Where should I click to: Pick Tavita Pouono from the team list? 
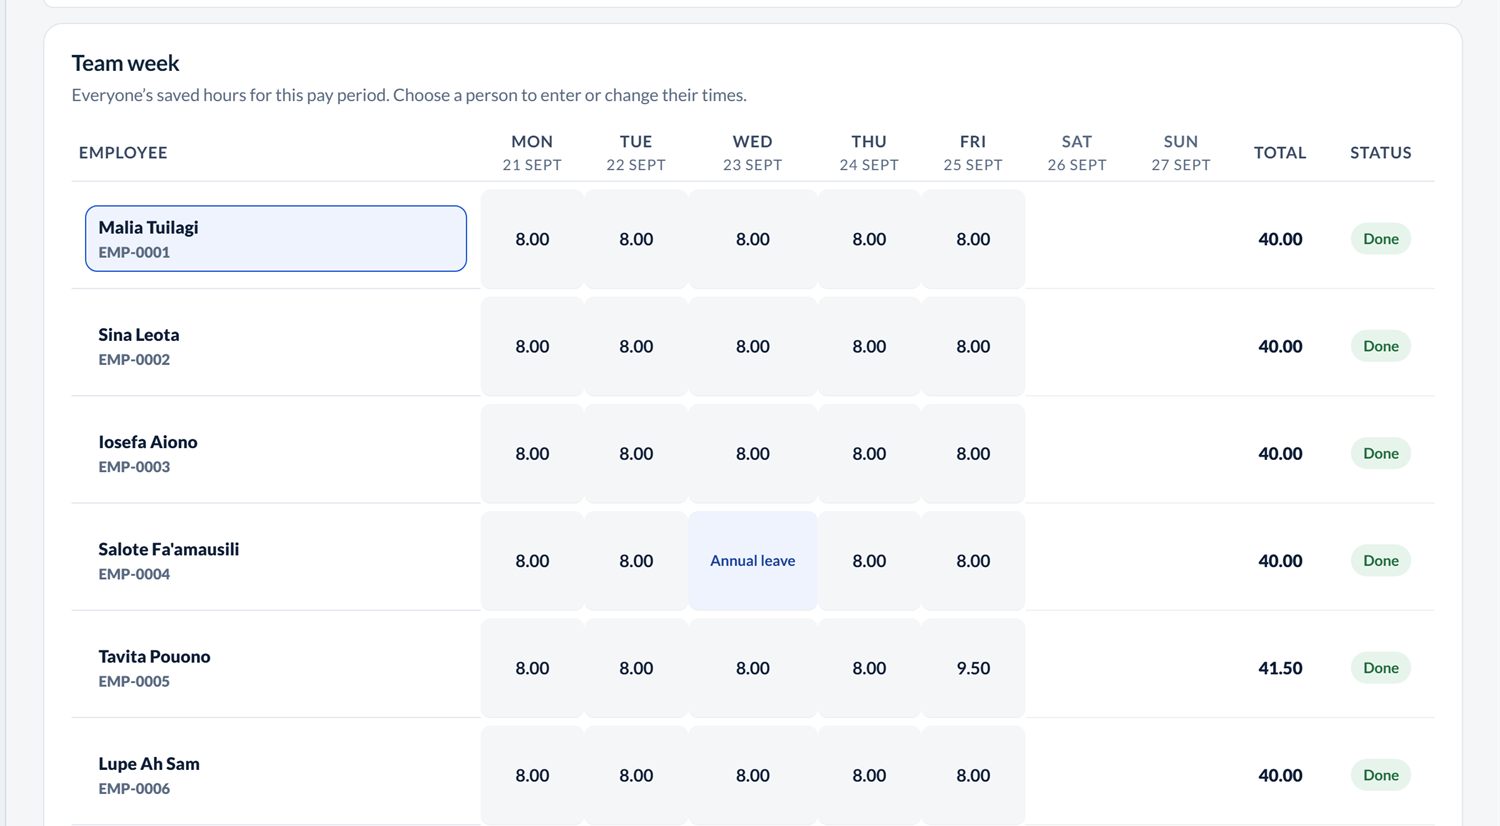(x=276, y=668)
